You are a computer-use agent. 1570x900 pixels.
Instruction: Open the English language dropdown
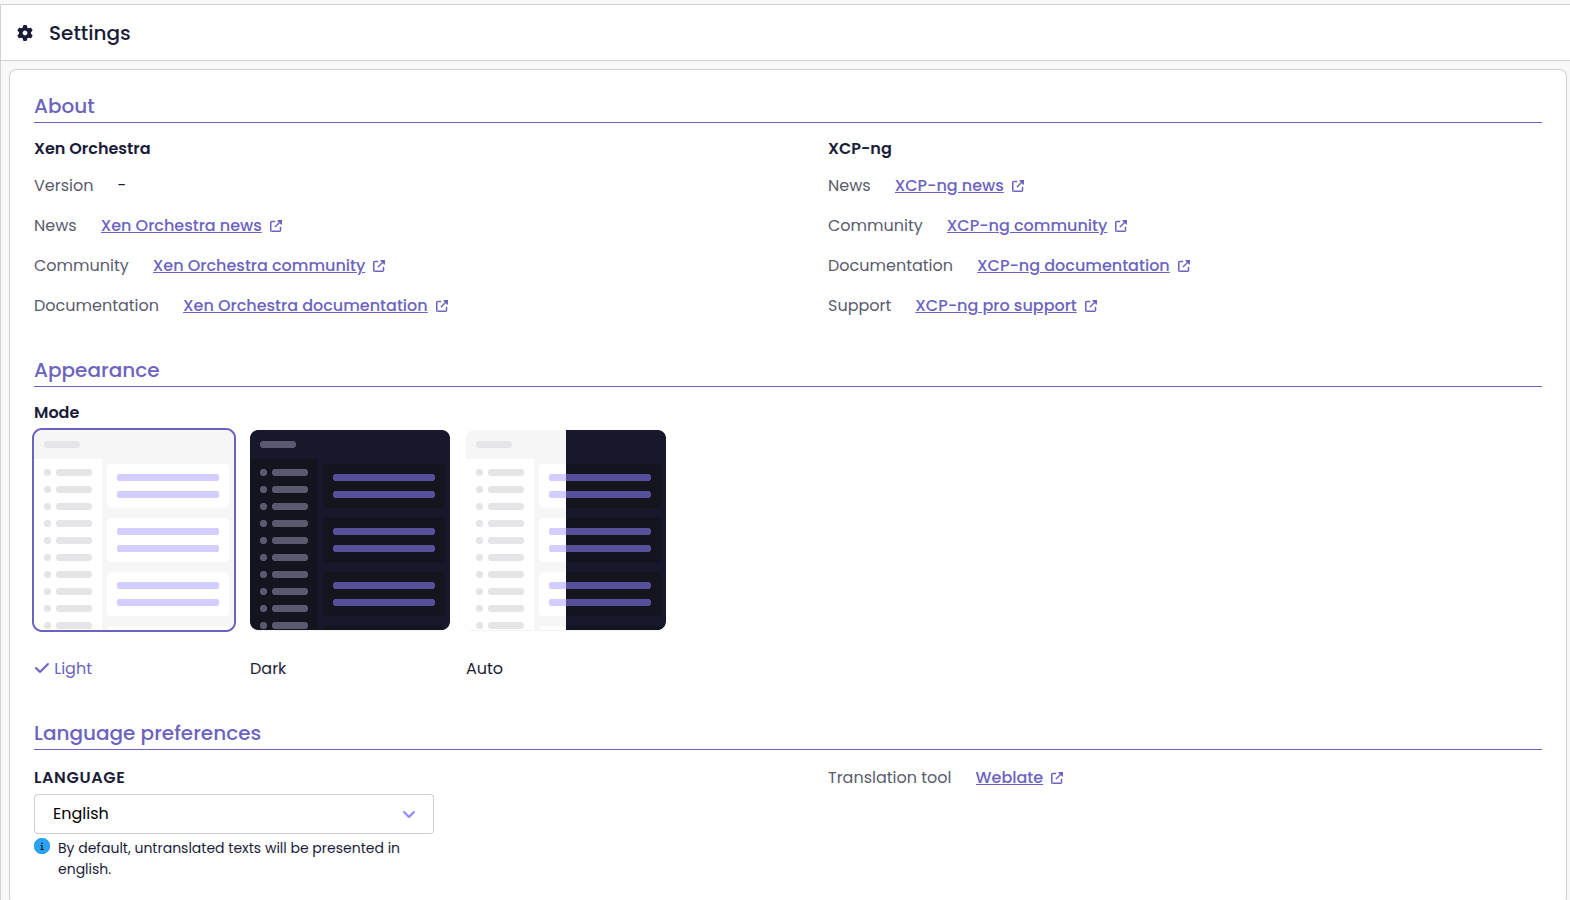220,814
